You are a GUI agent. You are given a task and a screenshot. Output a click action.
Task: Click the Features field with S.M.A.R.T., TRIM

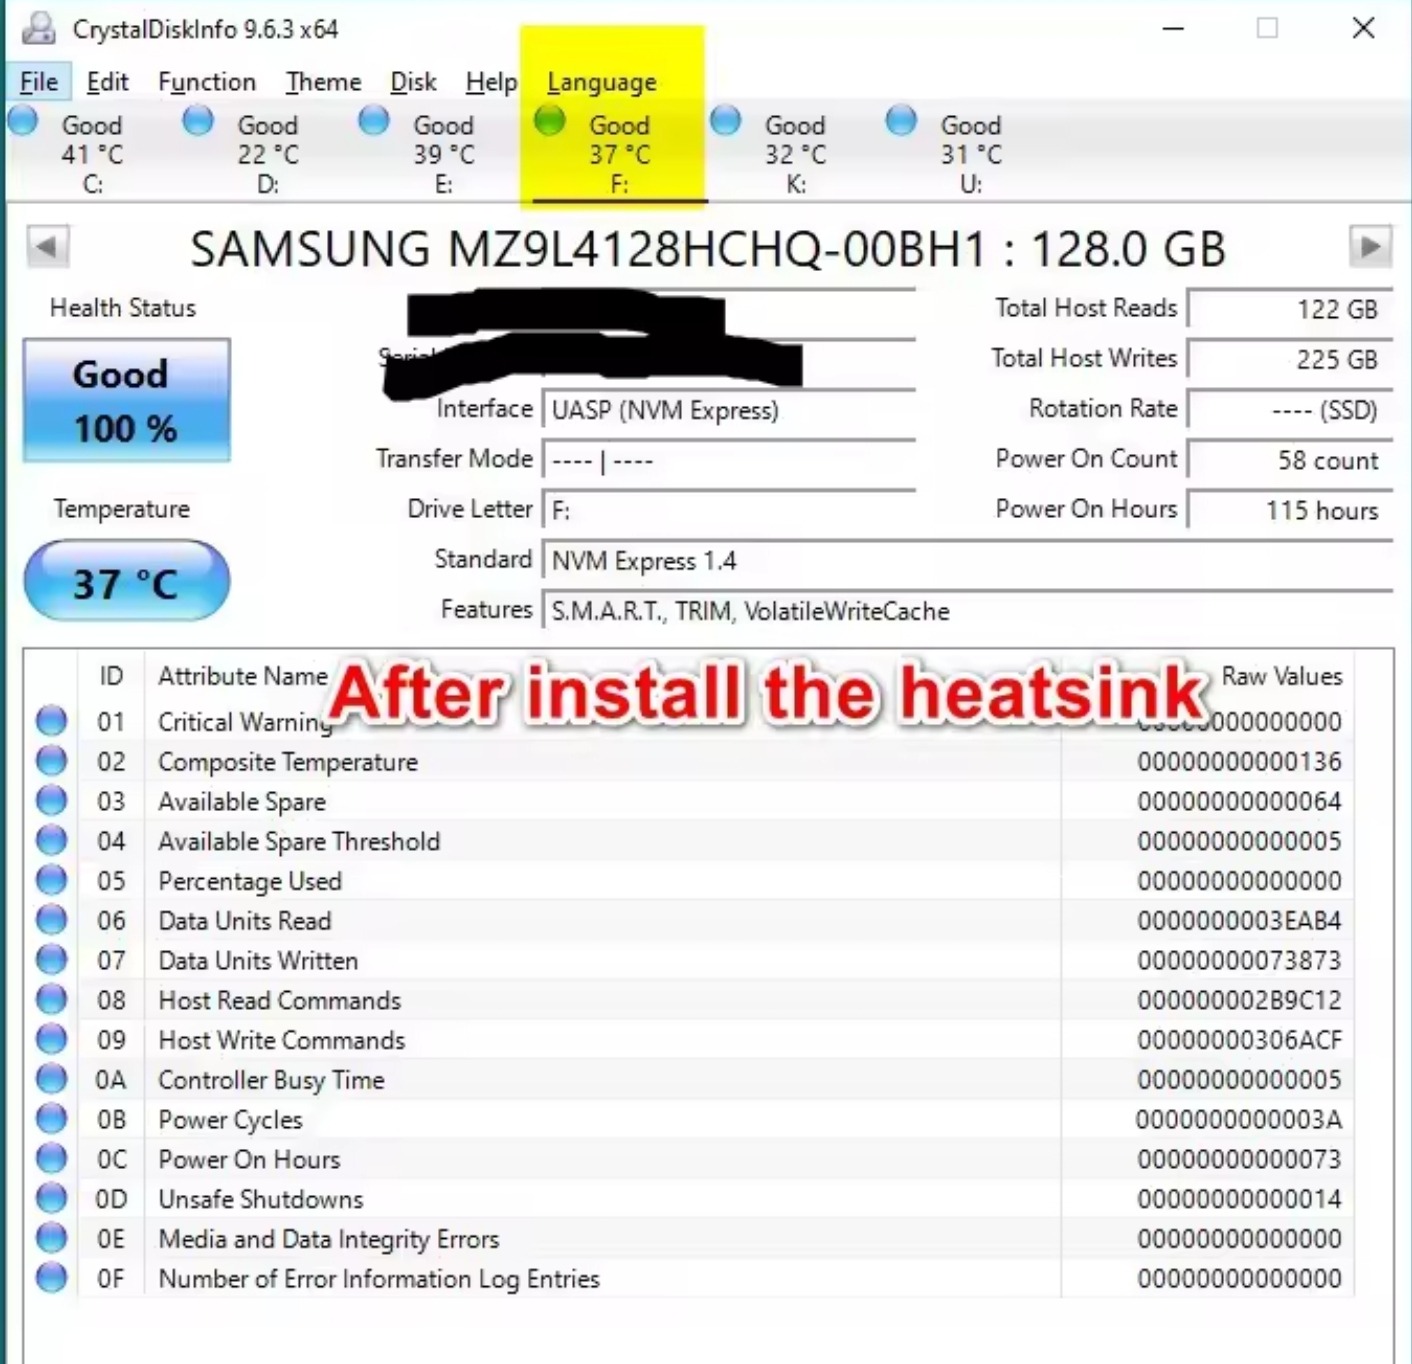pos(967,610)
